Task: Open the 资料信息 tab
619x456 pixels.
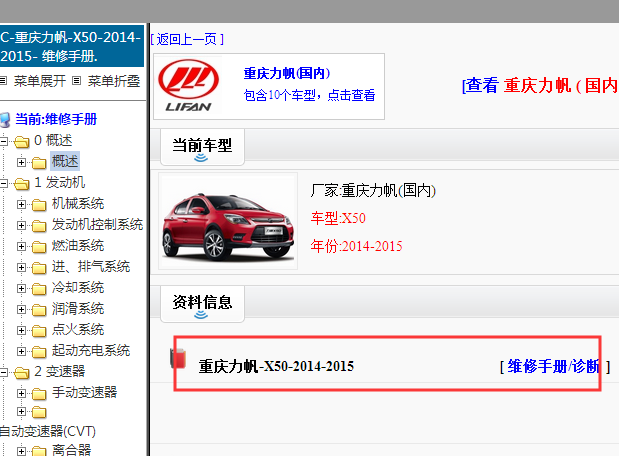Action: (x=202, y=304)
